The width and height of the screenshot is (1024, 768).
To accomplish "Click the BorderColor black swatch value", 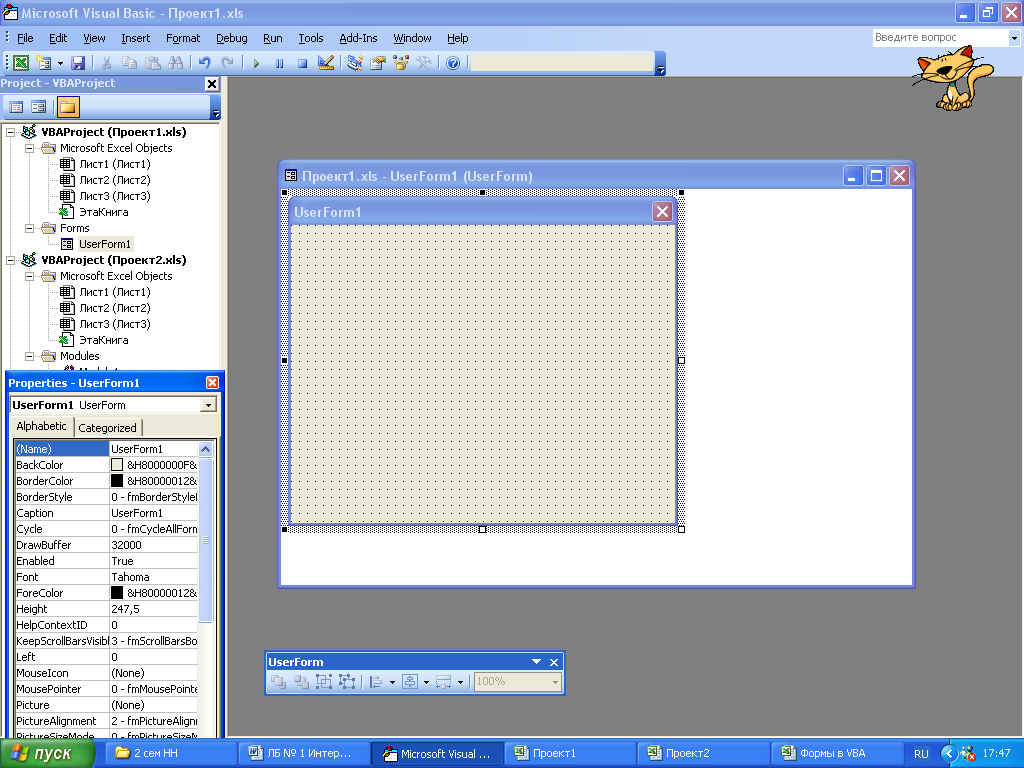I will [x=117, y=481].
